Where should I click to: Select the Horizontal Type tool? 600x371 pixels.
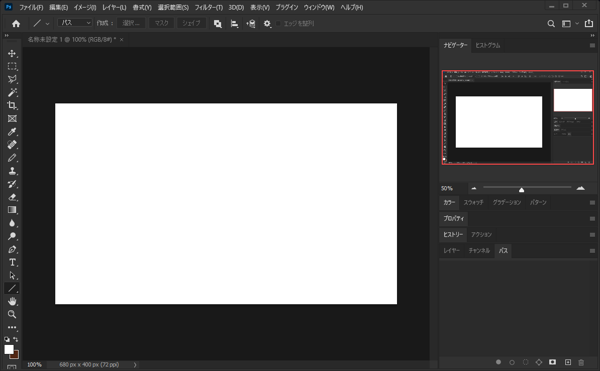click(x=12, y=262)
